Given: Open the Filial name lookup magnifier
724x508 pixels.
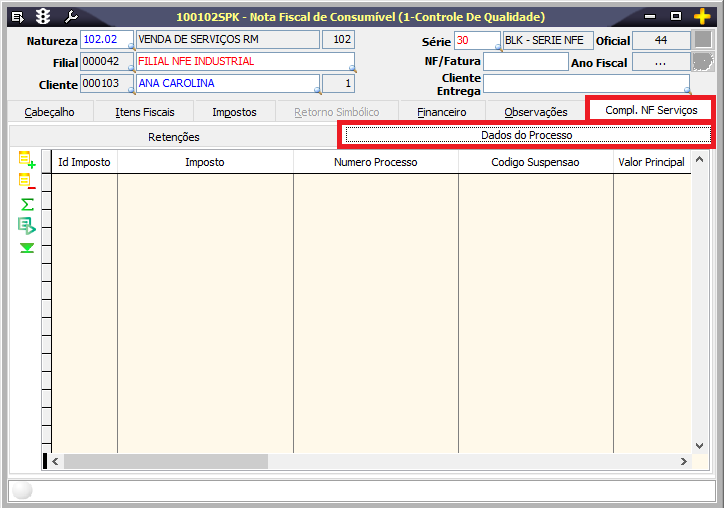Looking at the screenshot, I should click(352, 69).
